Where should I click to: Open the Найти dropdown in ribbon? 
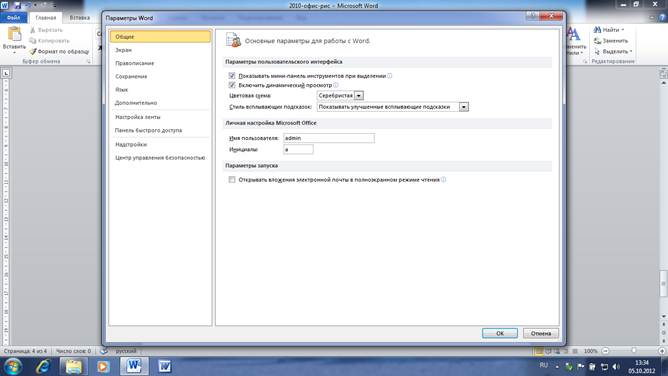pyautogui.click(x=609, y=30)
